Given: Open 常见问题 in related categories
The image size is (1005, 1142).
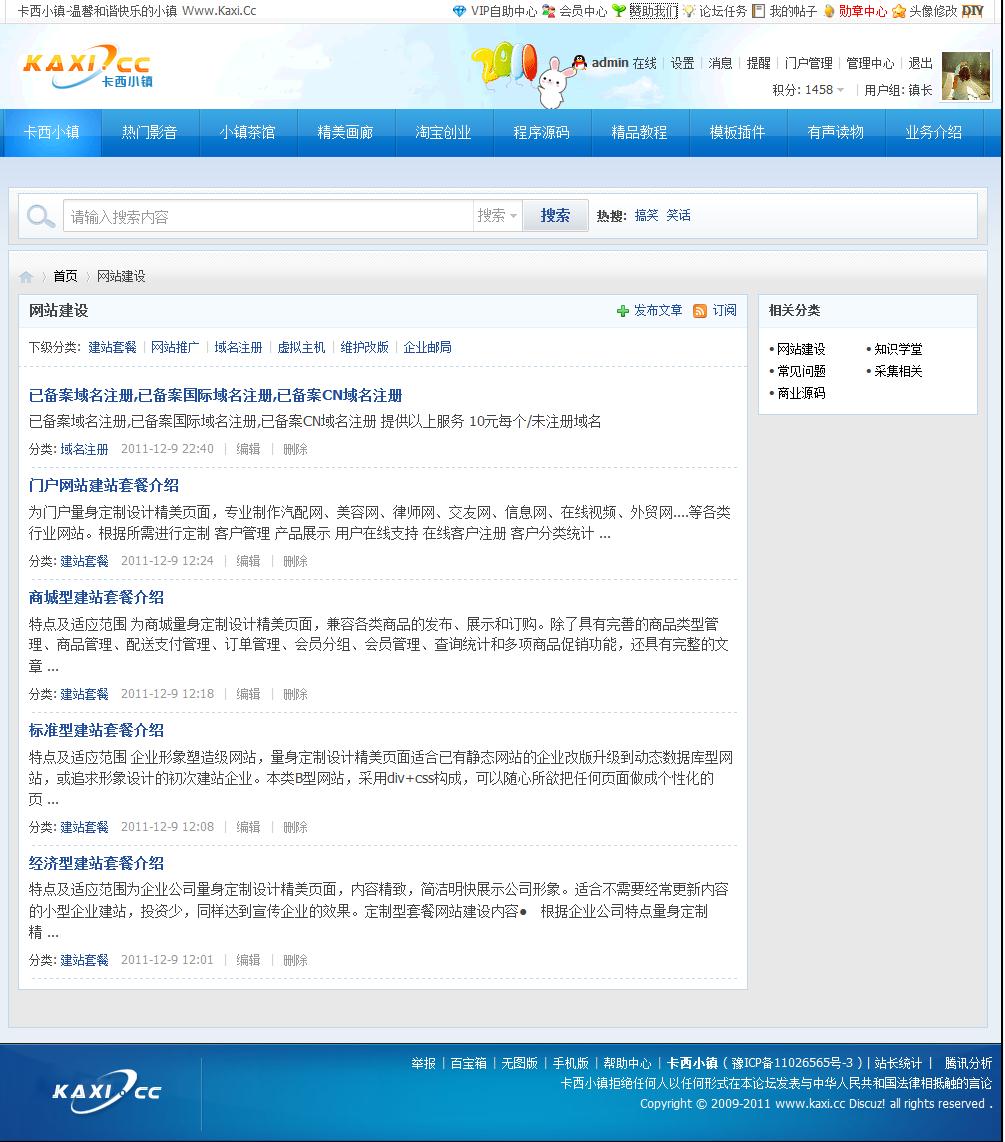Looking at the screenshot, I should [x=801, y=371].
